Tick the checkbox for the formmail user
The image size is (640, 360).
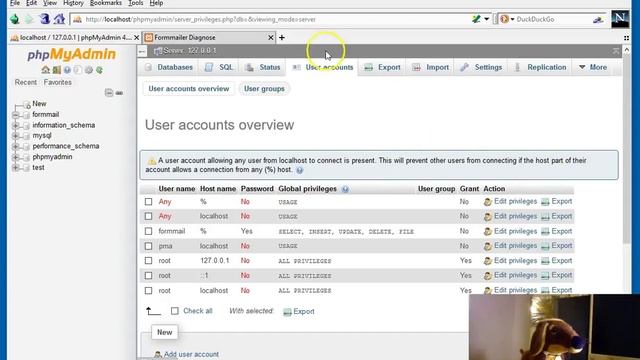pos(149,231)
